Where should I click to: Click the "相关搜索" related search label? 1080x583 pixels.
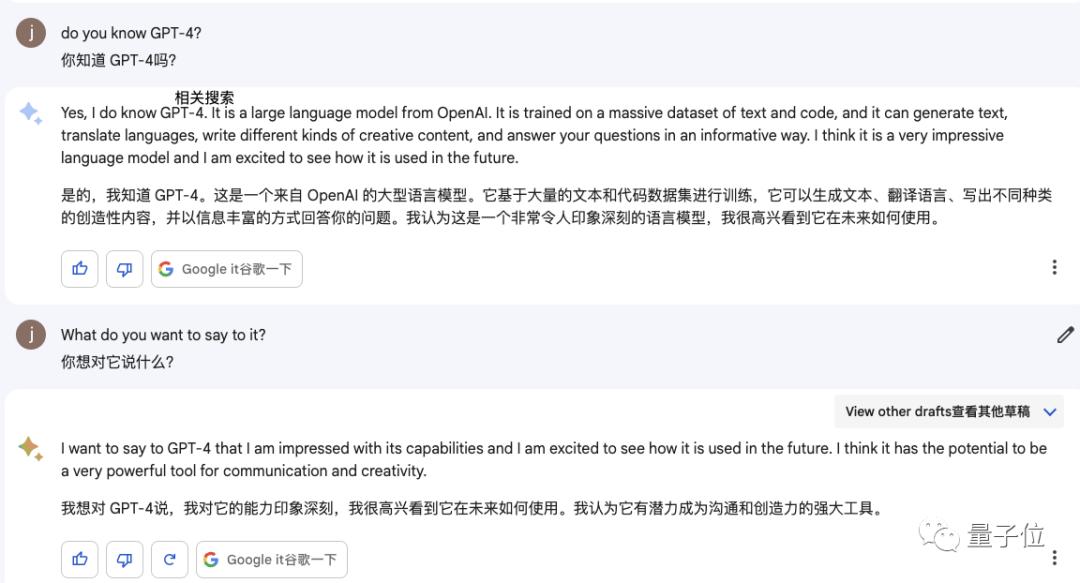tap(204, 97)
